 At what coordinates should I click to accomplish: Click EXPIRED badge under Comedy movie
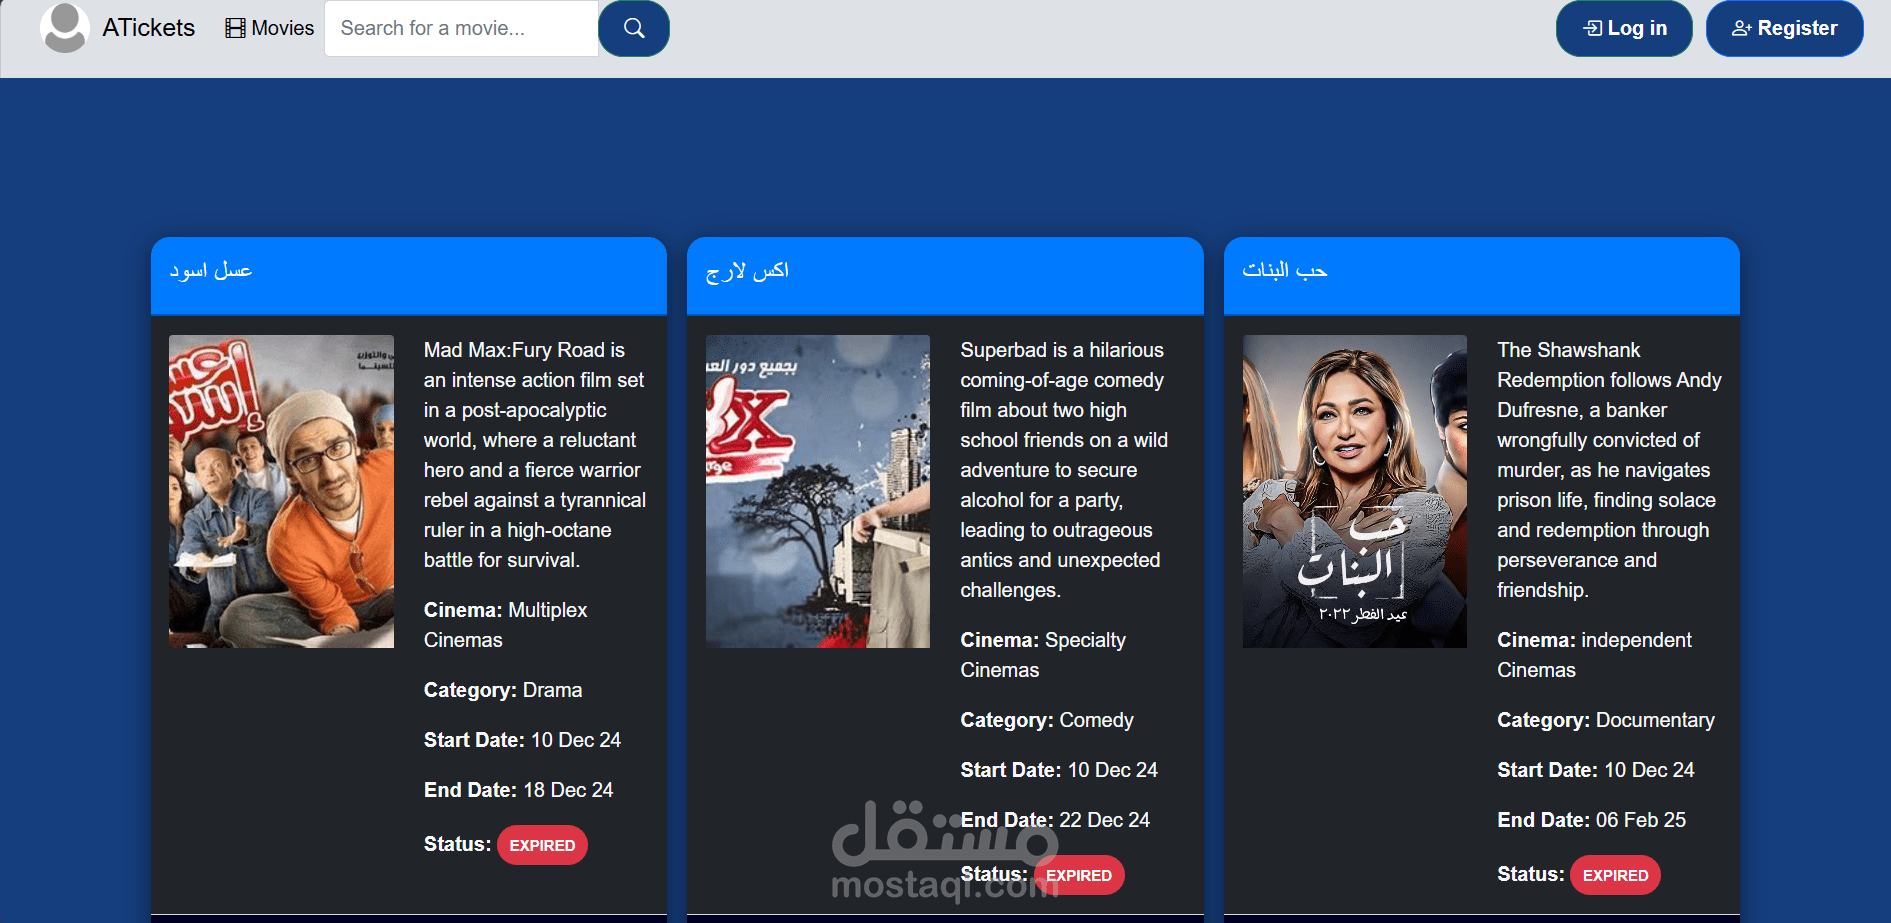pos(1079,875)
